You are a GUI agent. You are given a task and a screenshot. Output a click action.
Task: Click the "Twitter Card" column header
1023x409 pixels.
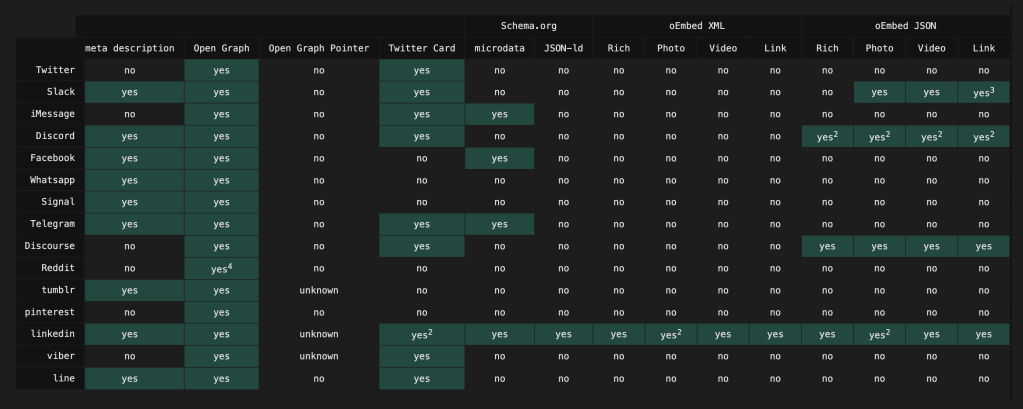click(421, 48)
